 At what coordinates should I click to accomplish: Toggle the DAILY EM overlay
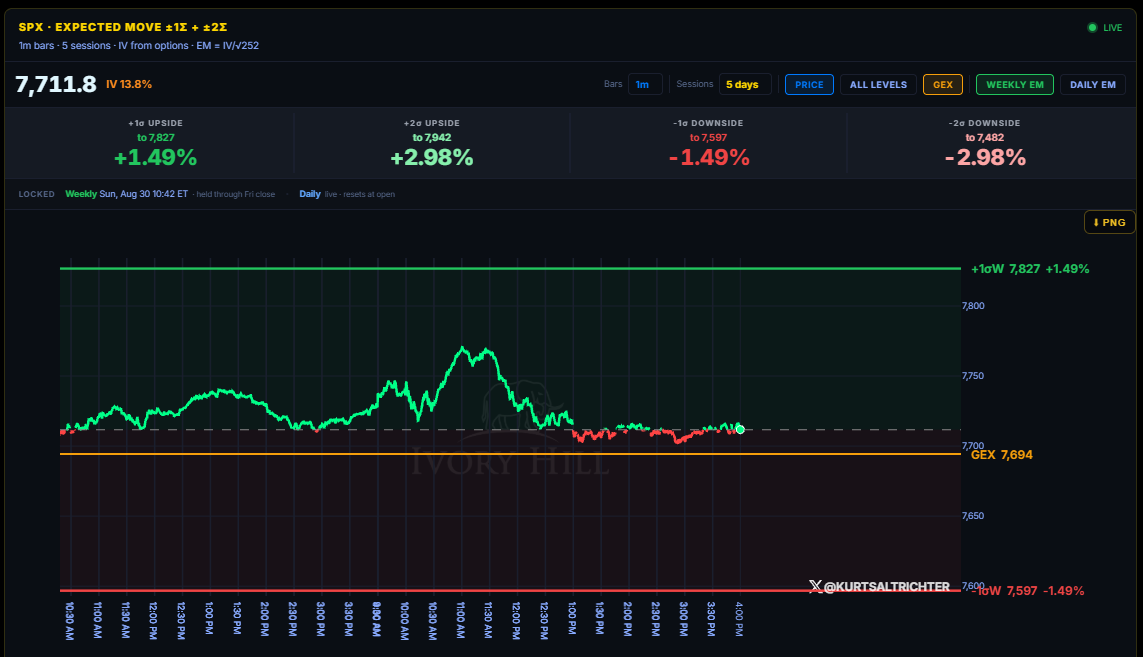click(x=1093, y=85)
